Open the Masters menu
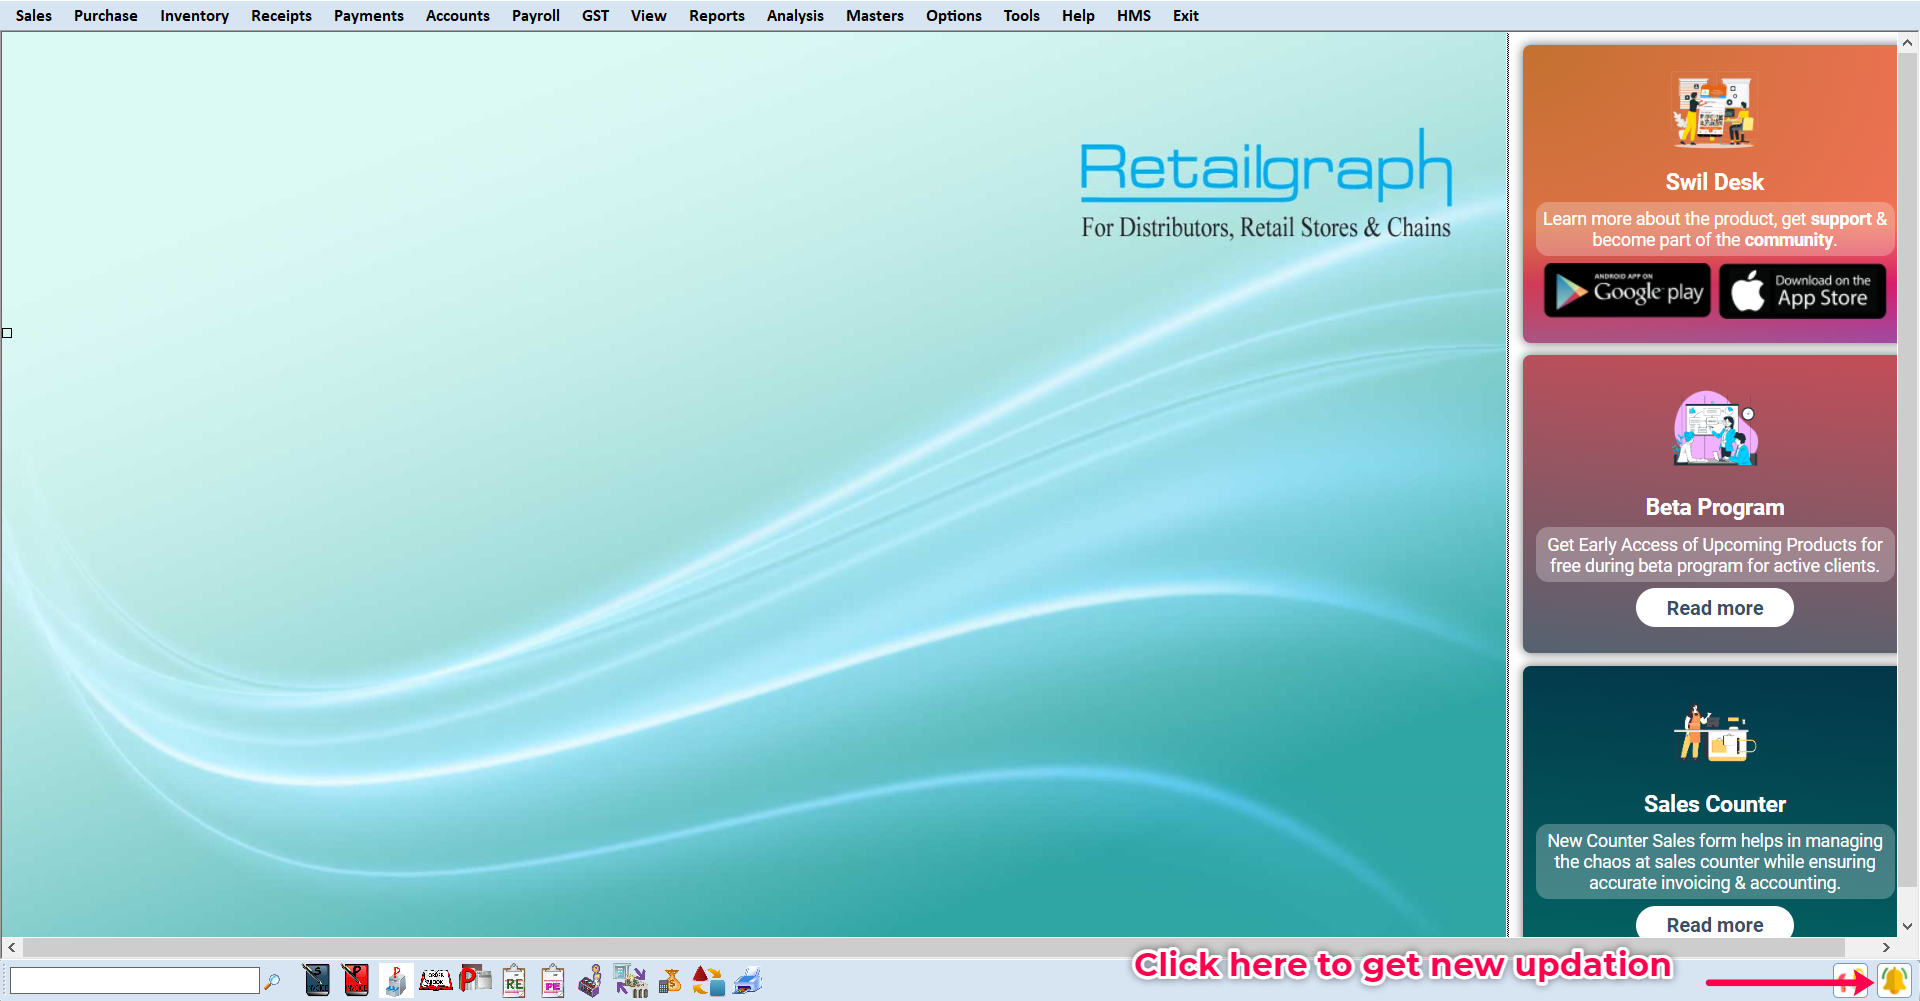The width and height of the screenshot is (1920, 1001). [875, 16]
